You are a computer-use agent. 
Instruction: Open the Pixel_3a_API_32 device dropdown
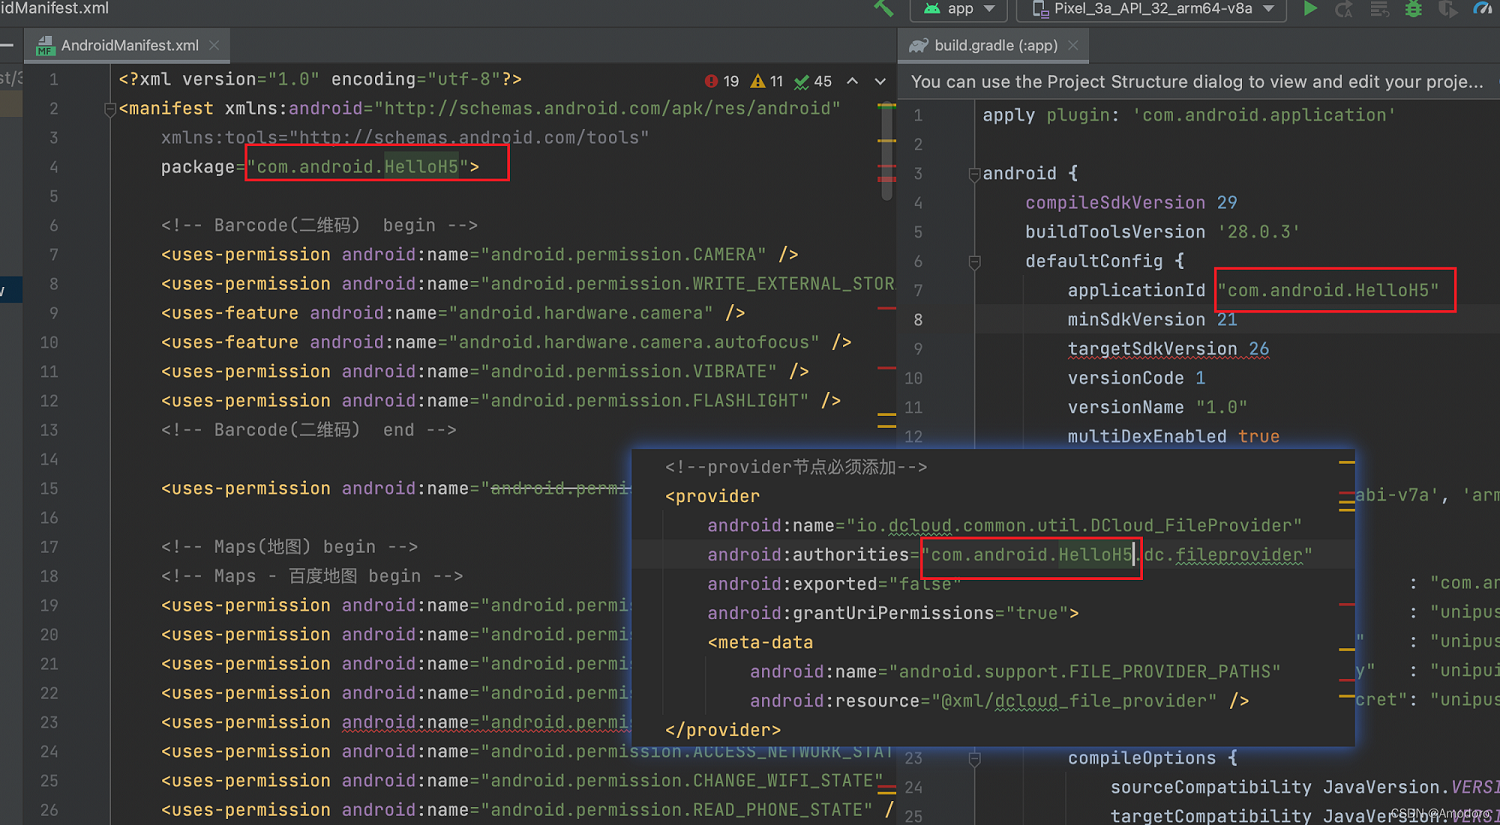pos(1153,8)
